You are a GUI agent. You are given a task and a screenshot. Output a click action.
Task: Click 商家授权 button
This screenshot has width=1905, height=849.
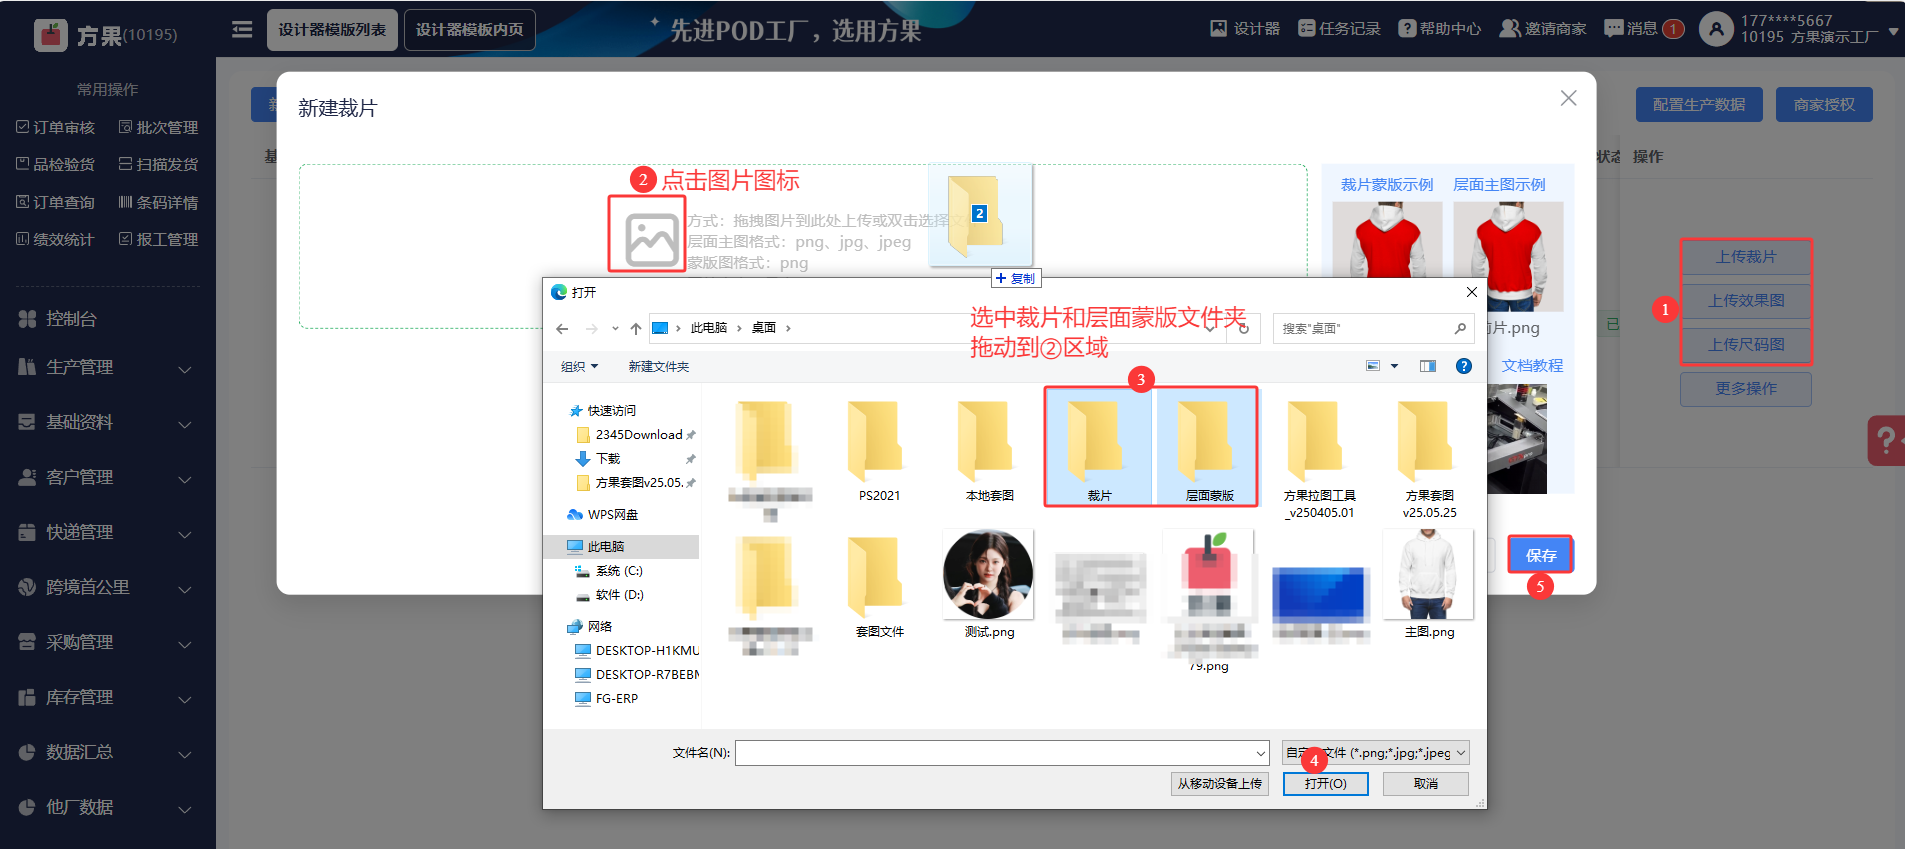1824,104
